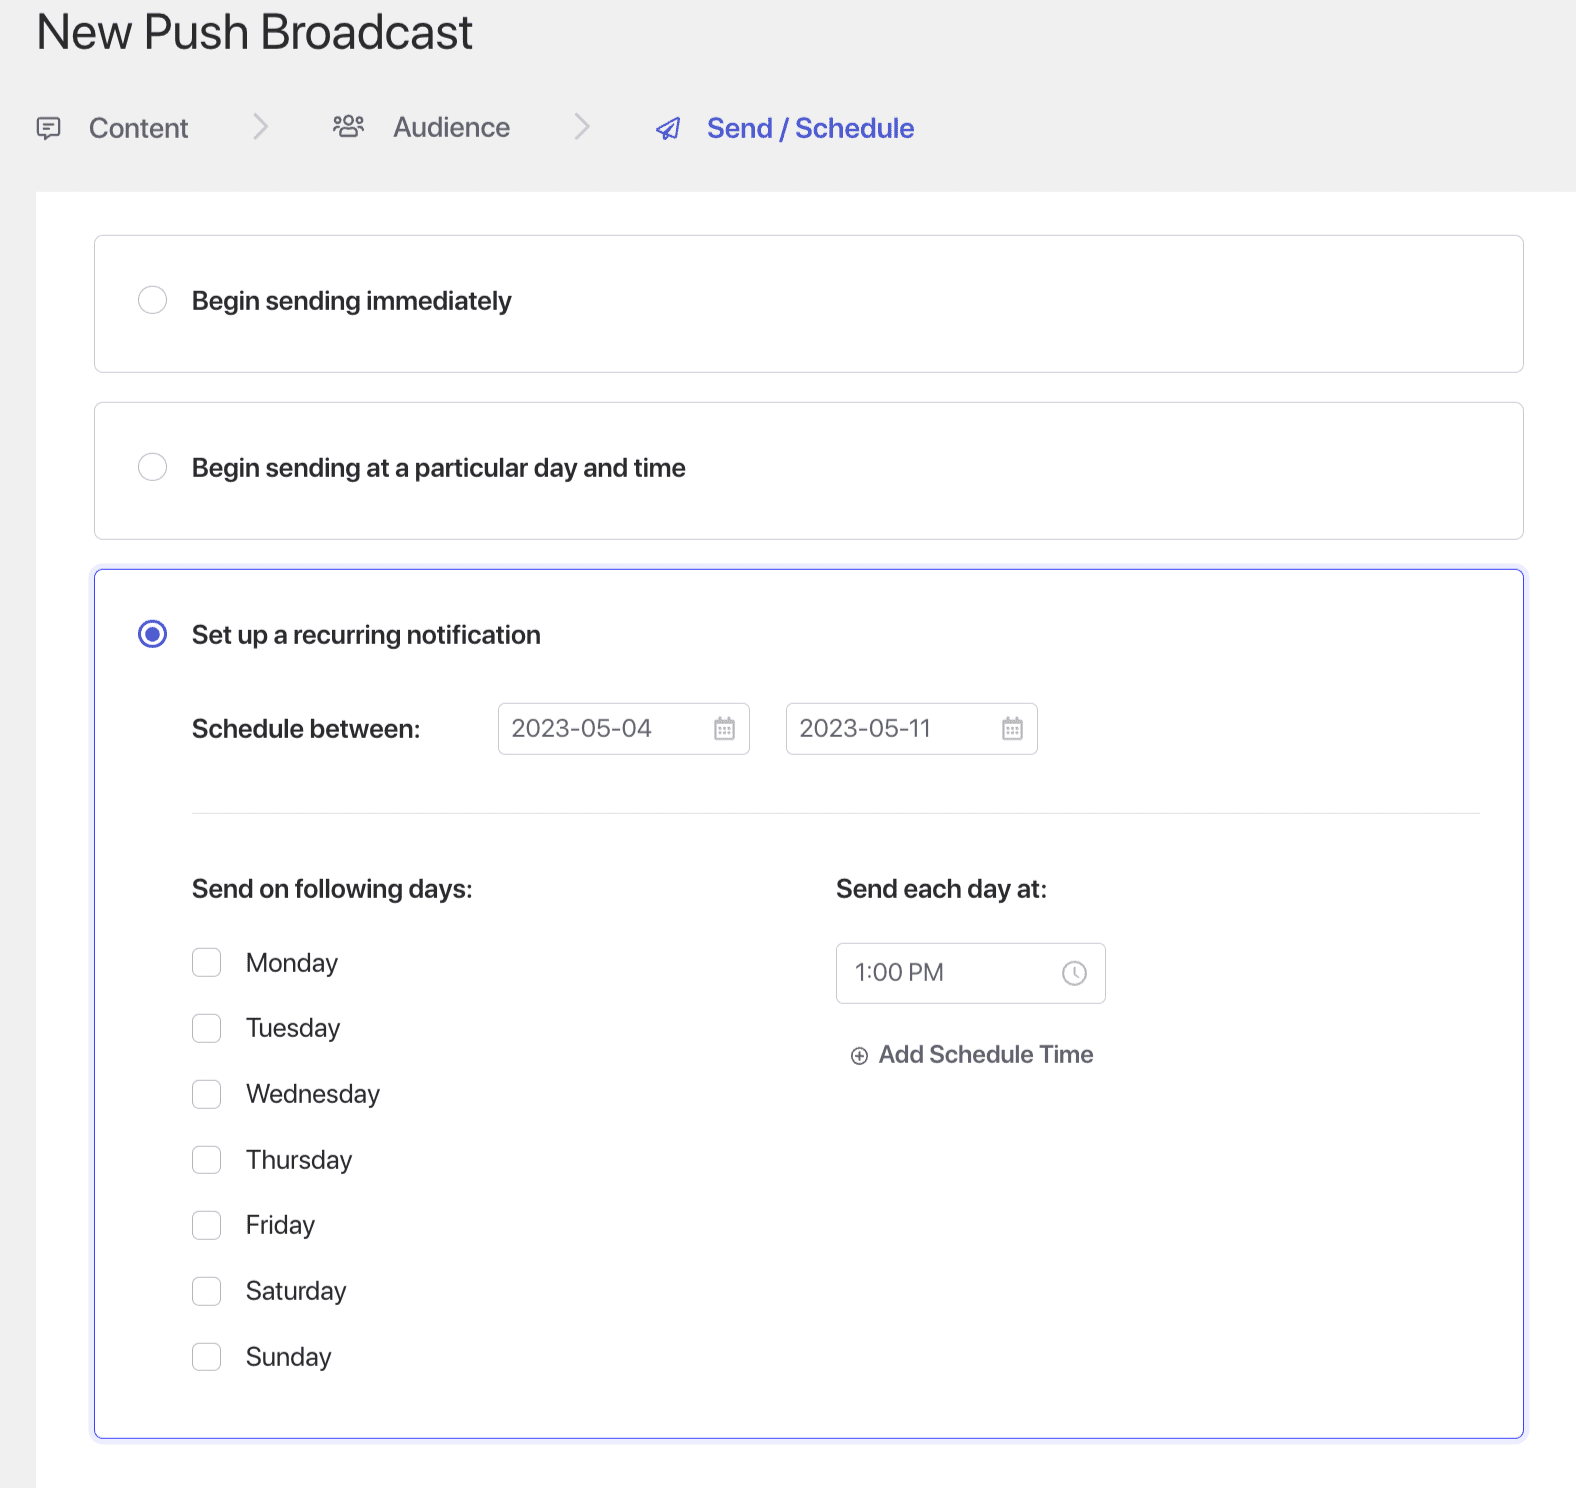The width and height of the screenshot is (1576, 1488).
Task: Check the Wednesday checkbox
Action: coord(207,1094)
